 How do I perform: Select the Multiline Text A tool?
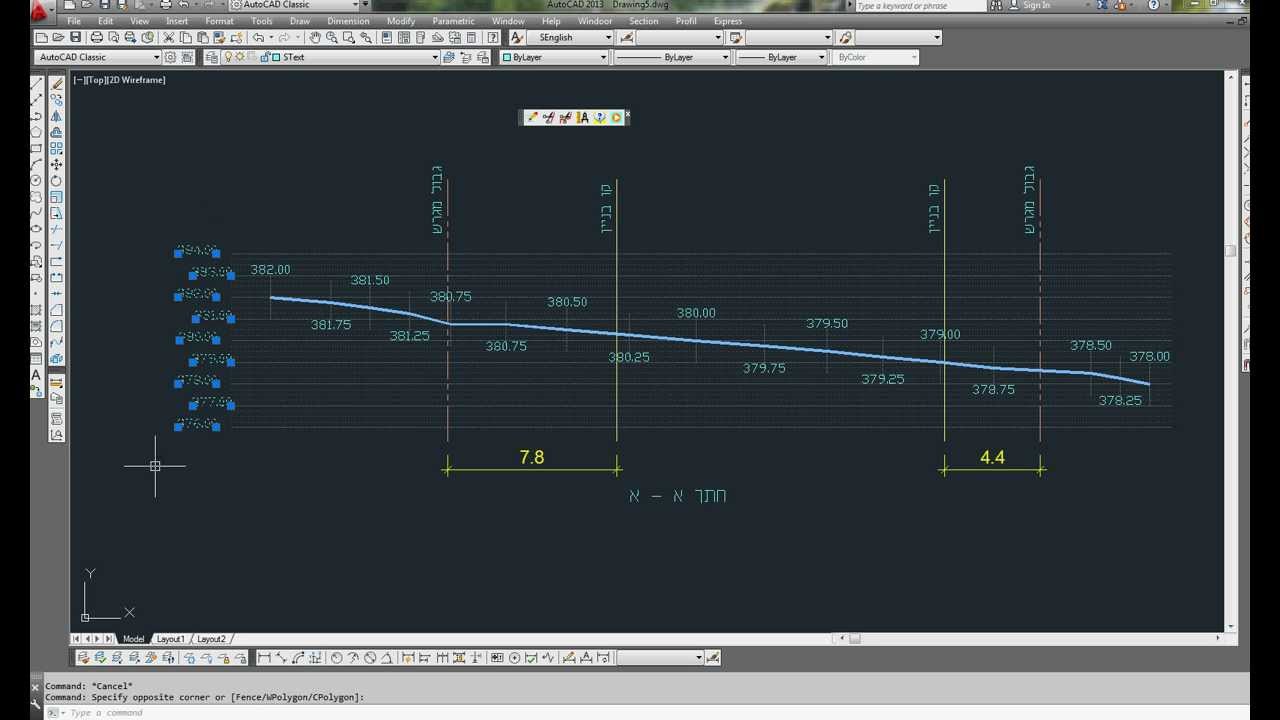click(x=37, y=375)
